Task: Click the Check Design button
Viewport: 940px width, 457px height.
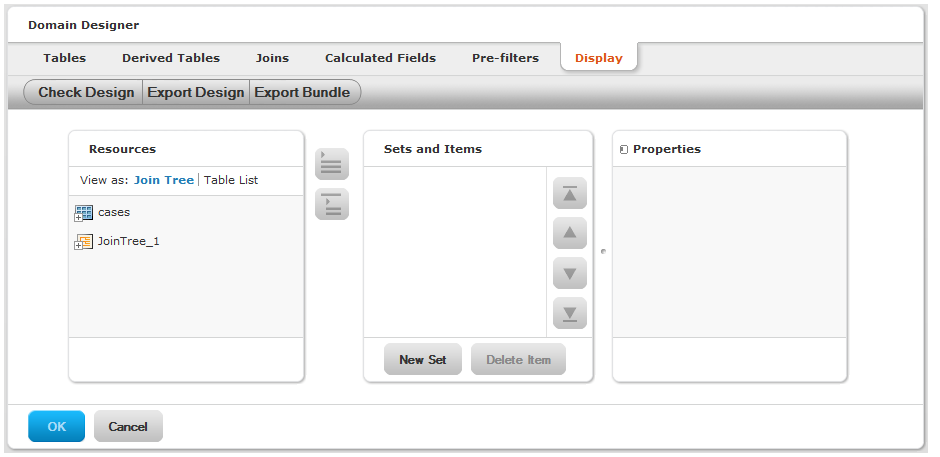Action: pos(84,92)
